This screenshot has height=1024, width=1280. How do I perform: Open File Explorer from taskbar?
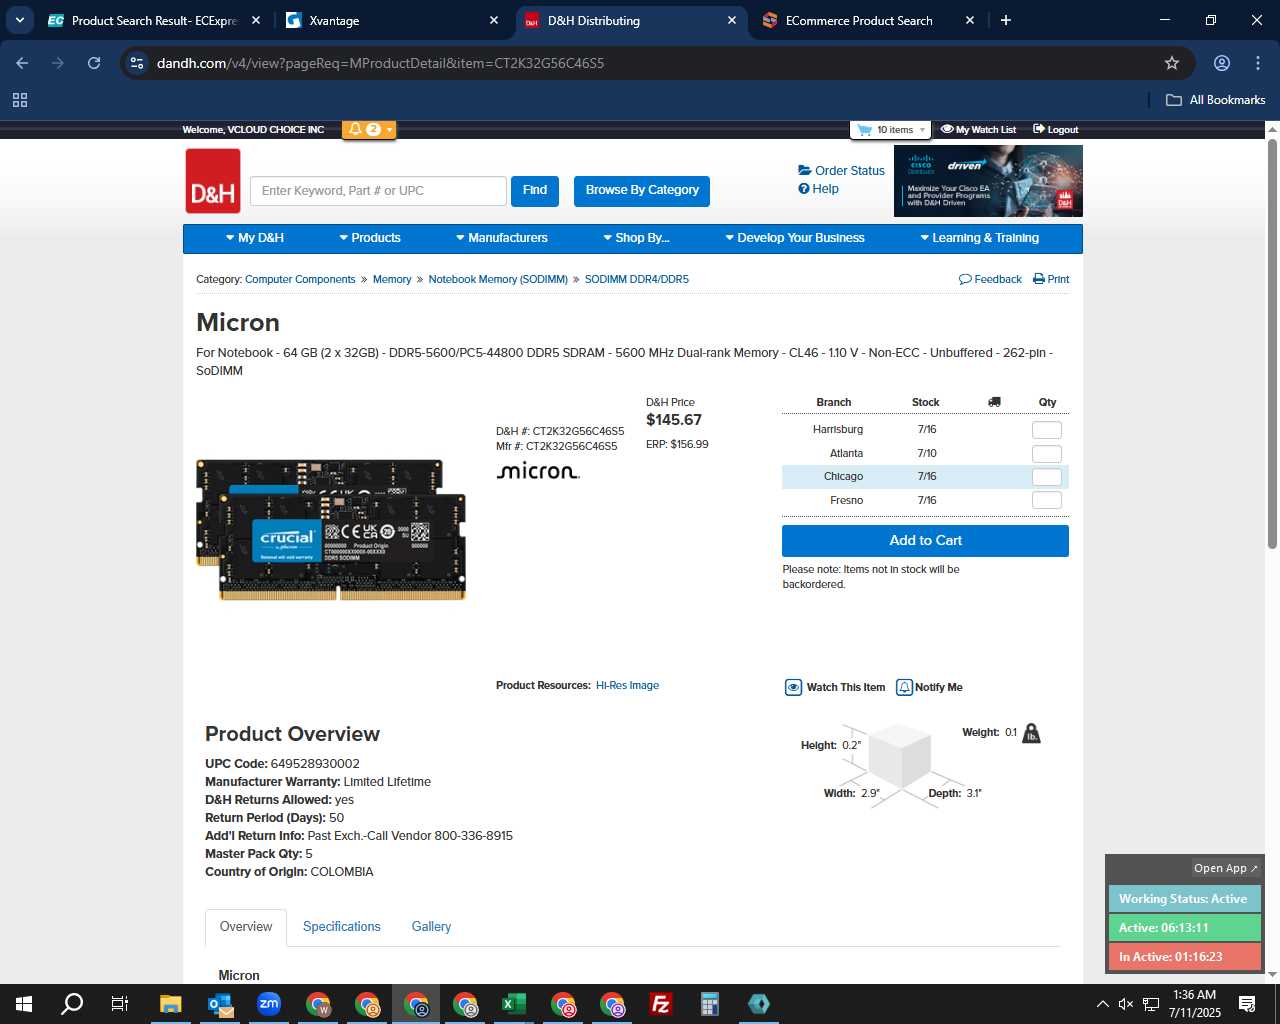(171, 1004)
